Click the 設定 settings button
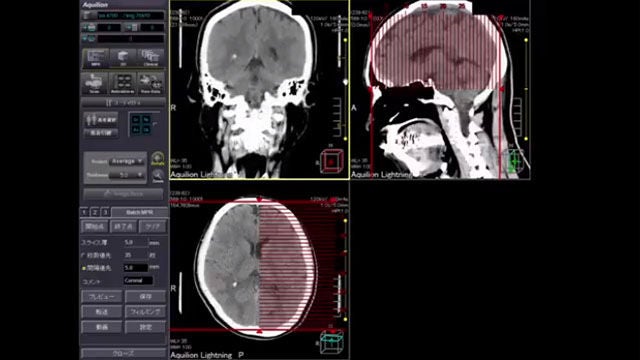 tap(146, 327)
